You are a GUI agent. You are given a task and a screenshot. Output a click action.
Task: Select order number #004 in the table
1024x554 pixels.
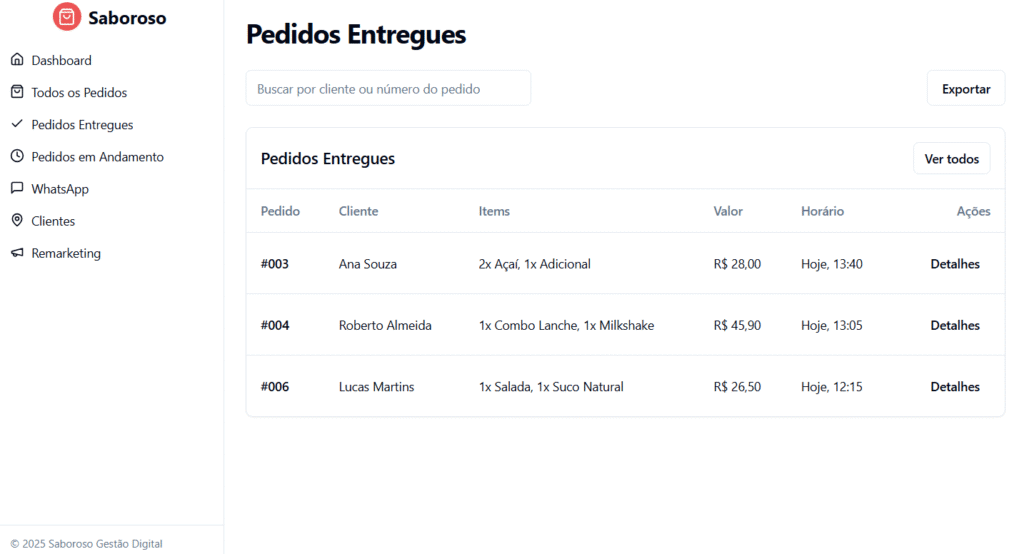point(275,325)
